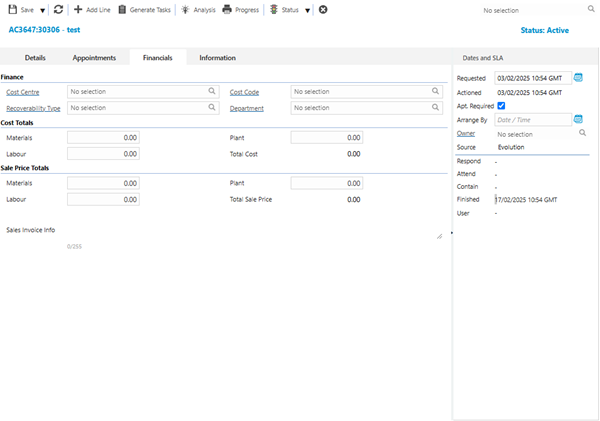Open the calendar picker for Requested date
Viewport: 600px width, 421px height.
click(x=578, y=77)
